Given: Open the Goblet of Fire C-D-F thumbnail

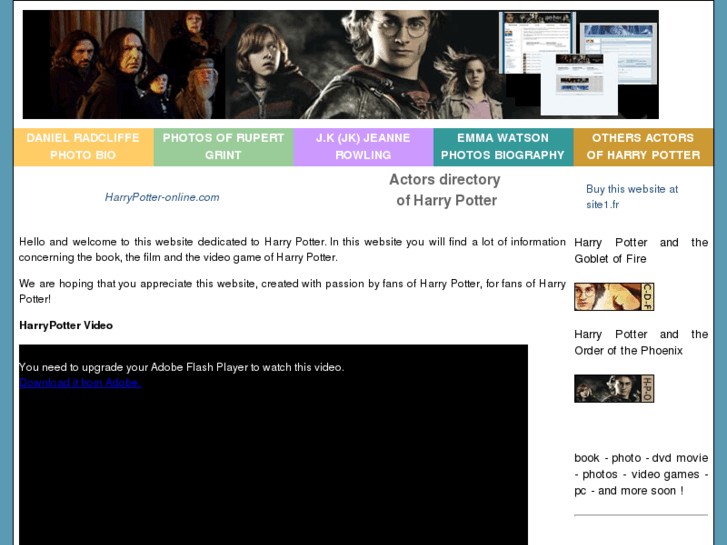Looking at the screenshot, I should (614, 296).
